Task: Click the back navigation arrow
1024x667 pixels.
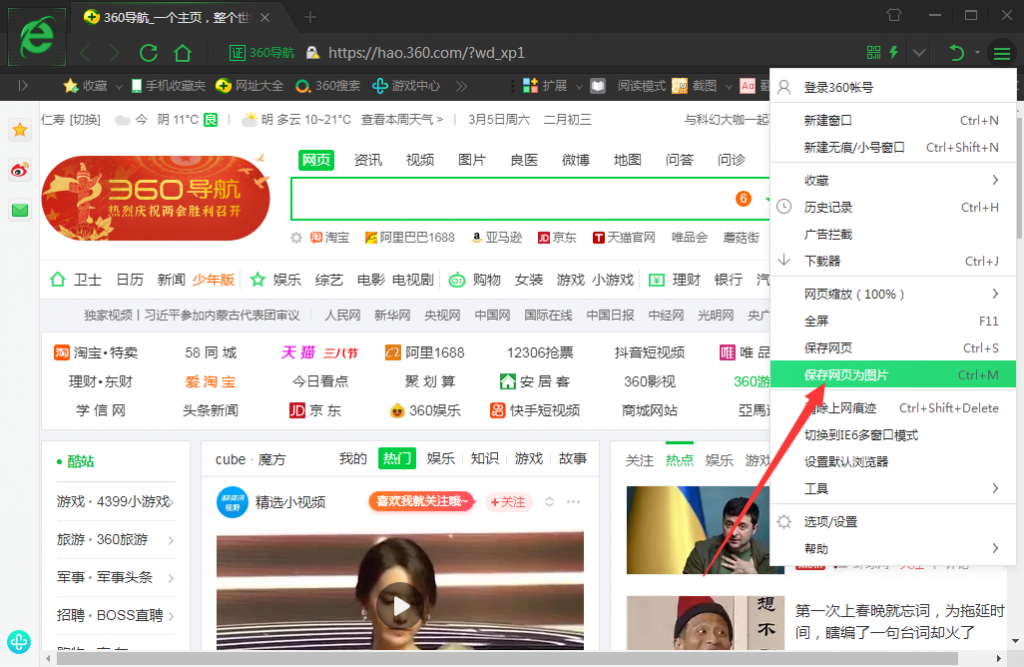Action: tap(85, 53)
